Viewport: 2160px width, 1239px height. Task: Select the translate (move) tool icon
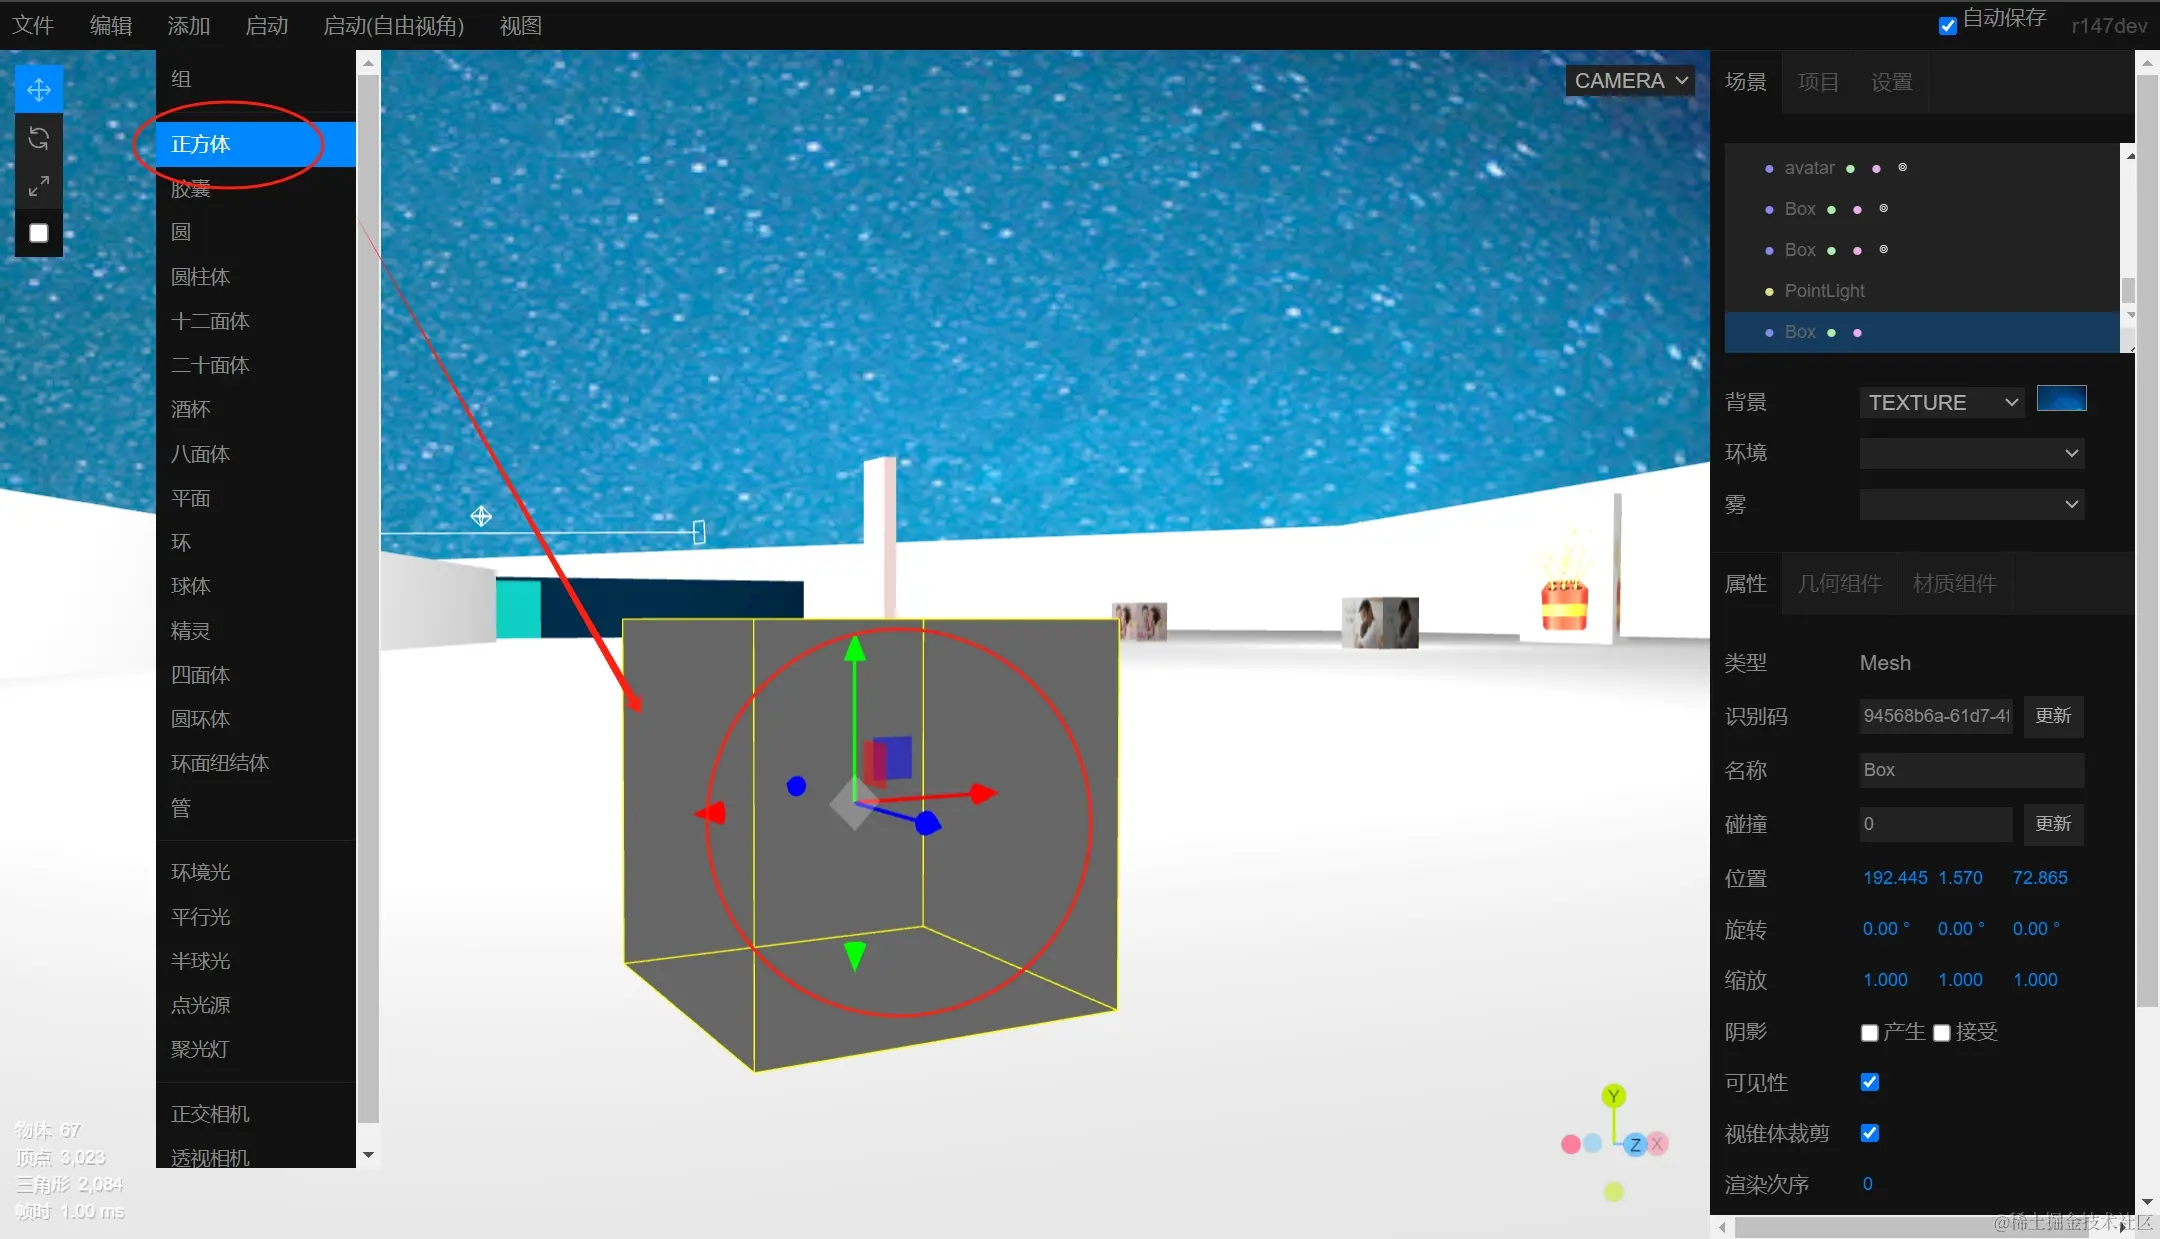[x=39, y=90]
